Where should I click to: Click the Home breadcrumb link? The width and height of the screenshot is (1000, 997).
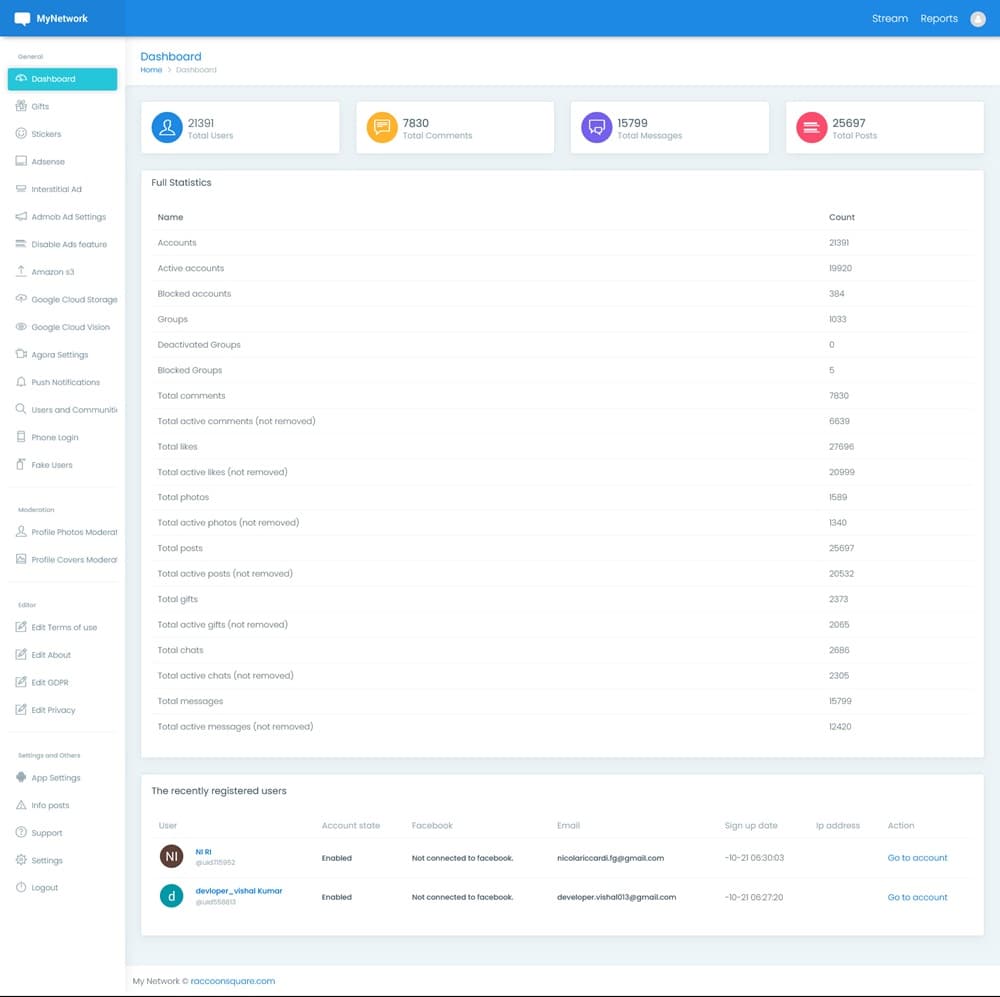tap(151, 70)
